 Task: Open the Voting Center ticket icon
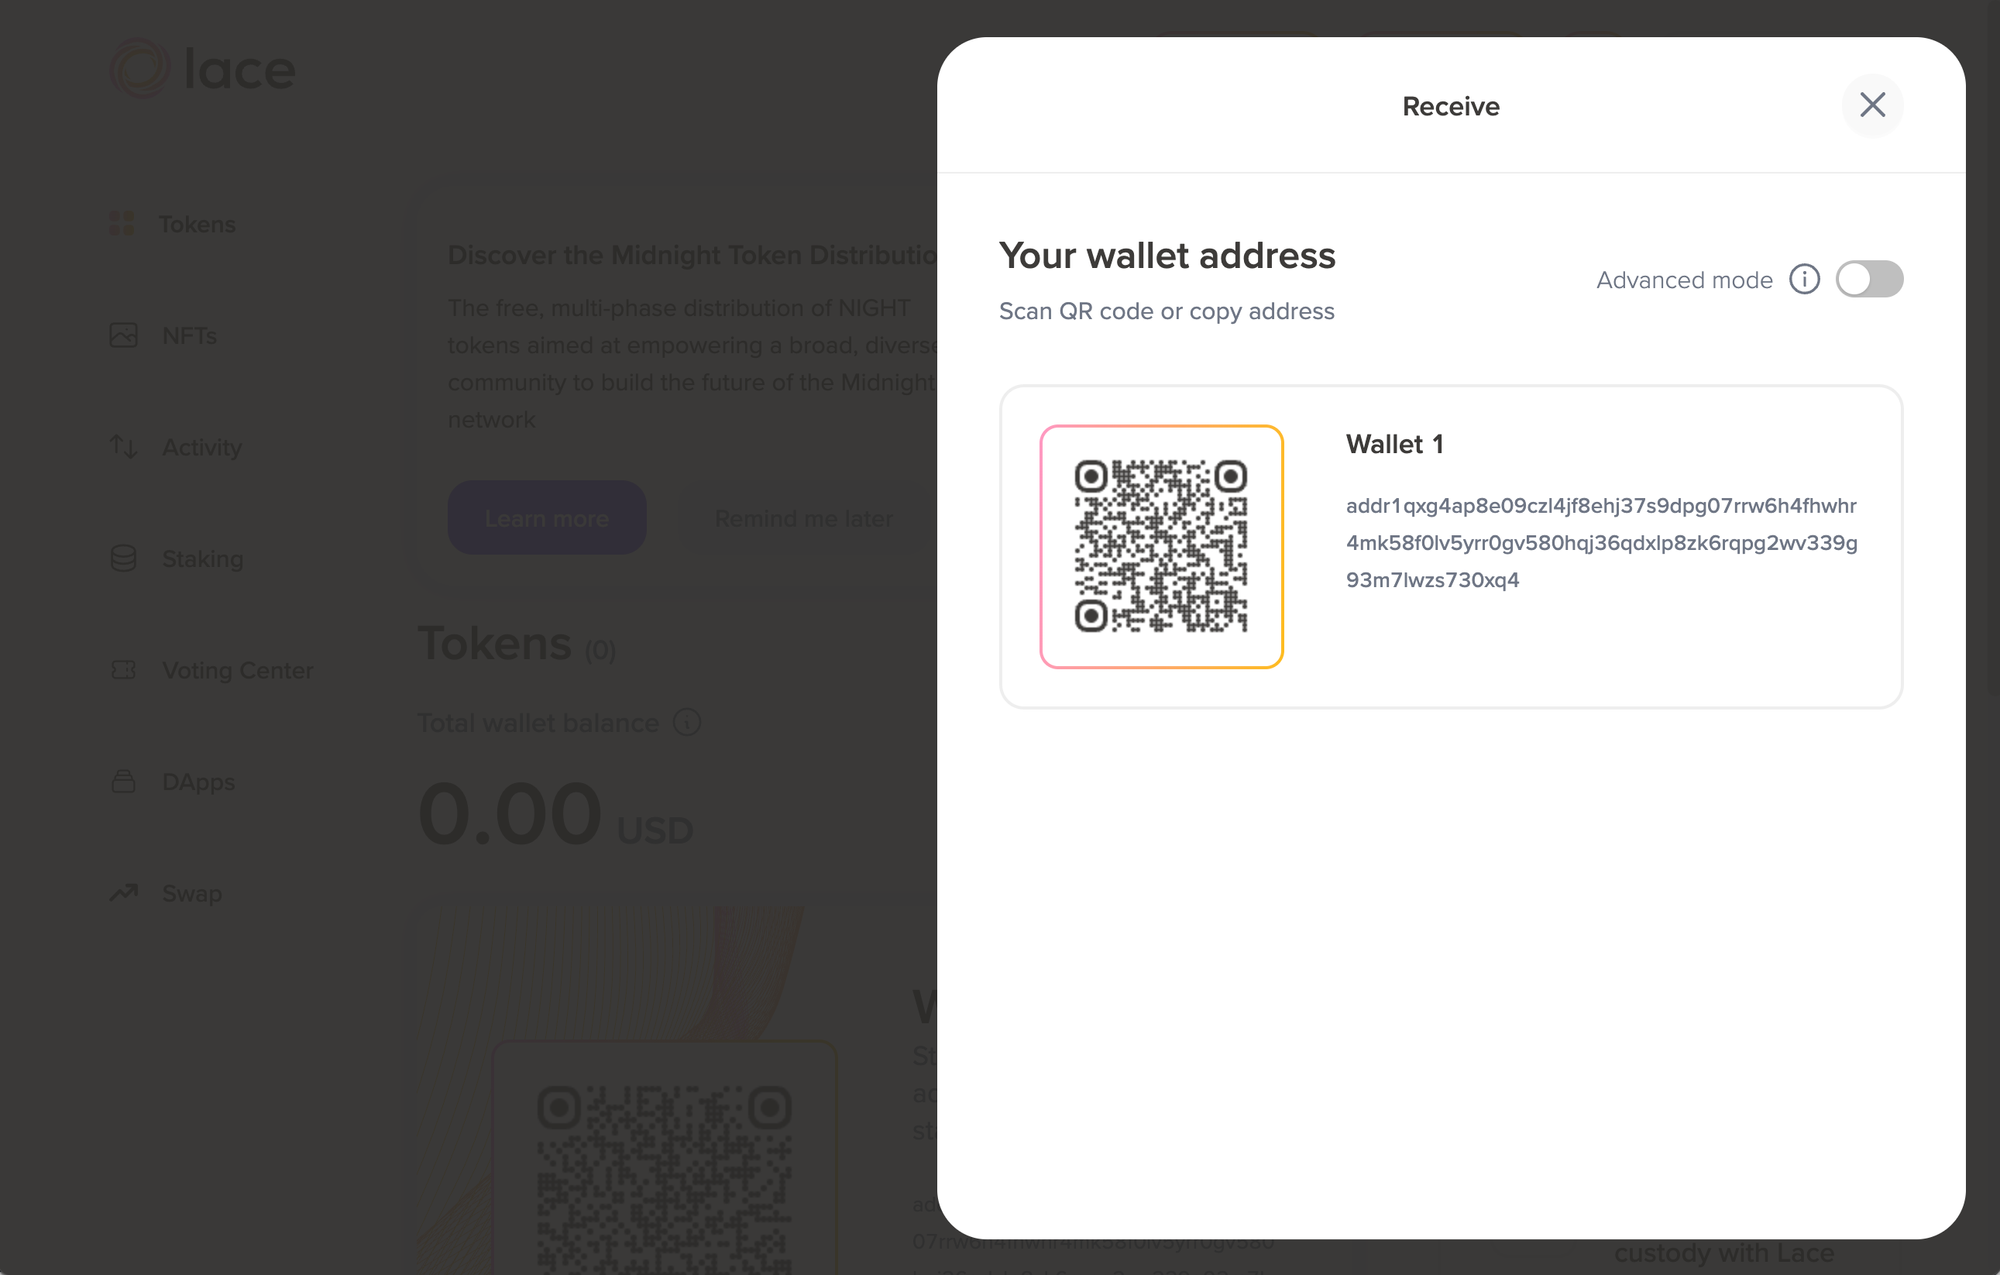[x=123, y=670]
